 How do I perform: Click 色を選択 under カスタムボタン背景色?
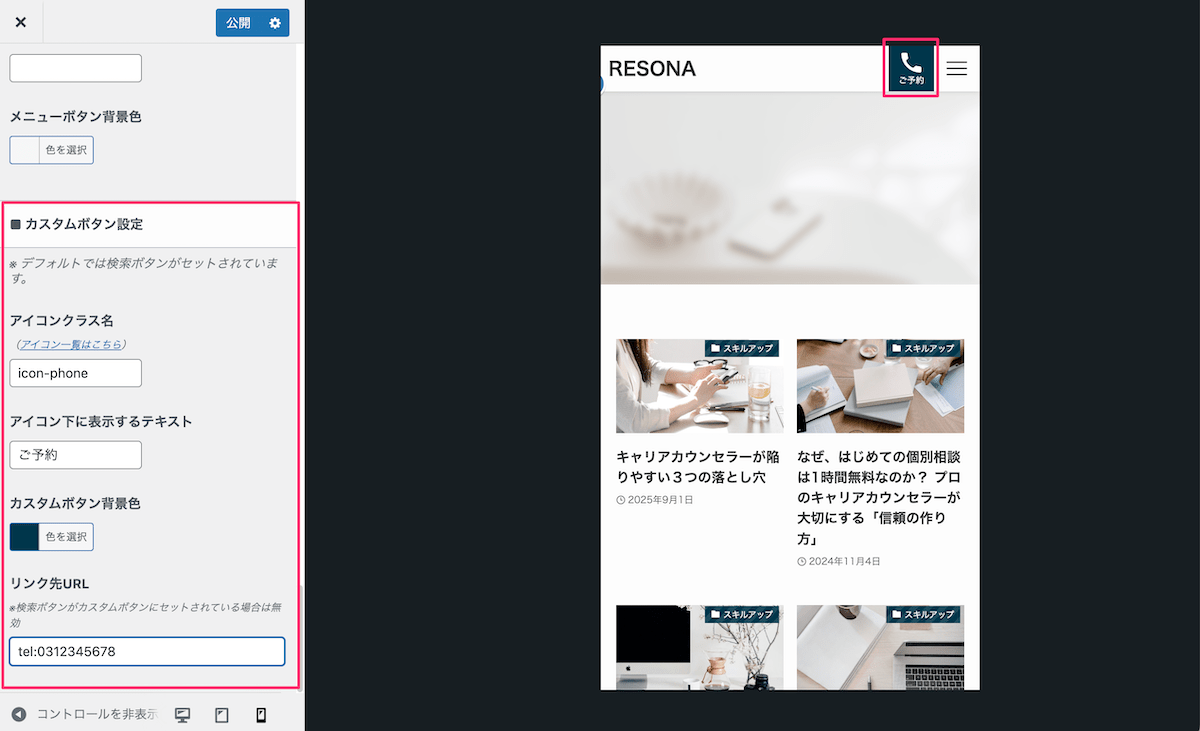[66, 537]
